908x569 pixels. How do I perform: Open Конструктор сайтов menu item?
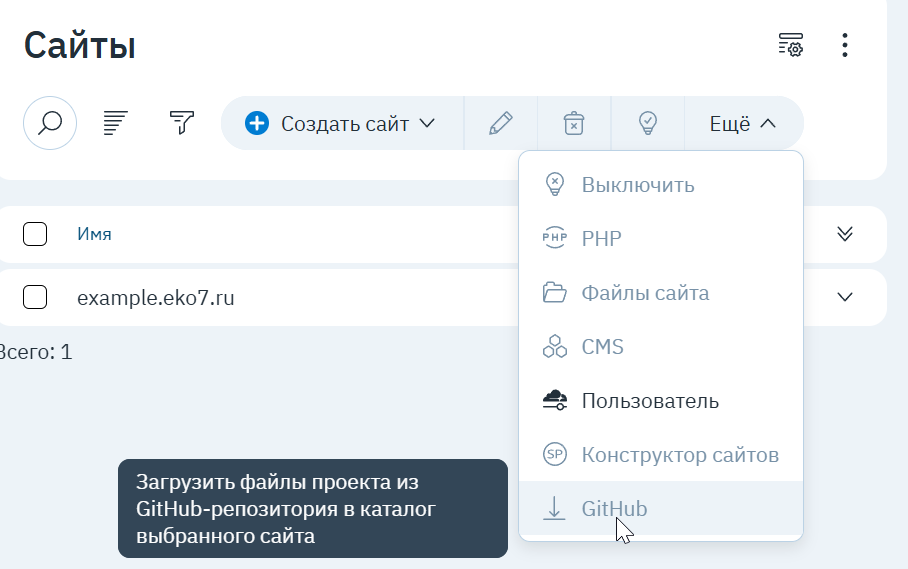(x=661, y=454)
